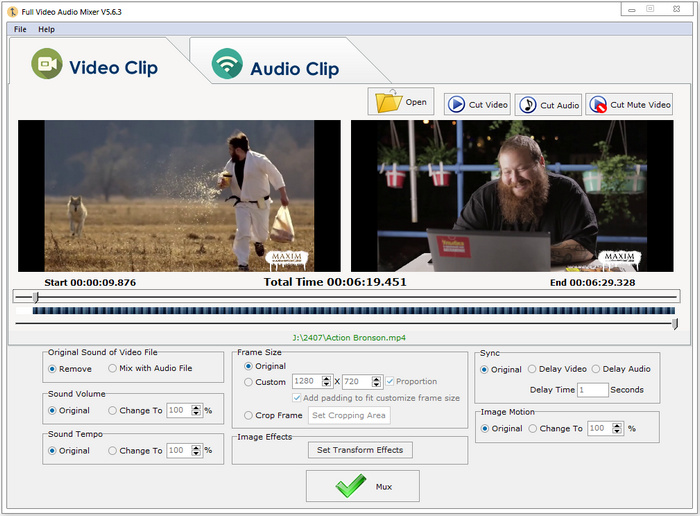Click frame height 720 spinner arrows
Image resolution: width=700 pixels, height=516 pixels.
[377, 381]
